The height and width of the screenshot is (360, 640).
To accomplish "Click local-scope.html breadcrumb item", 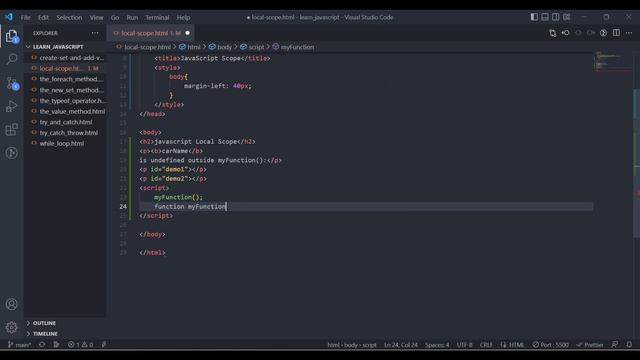I will [x=143, y=47].
